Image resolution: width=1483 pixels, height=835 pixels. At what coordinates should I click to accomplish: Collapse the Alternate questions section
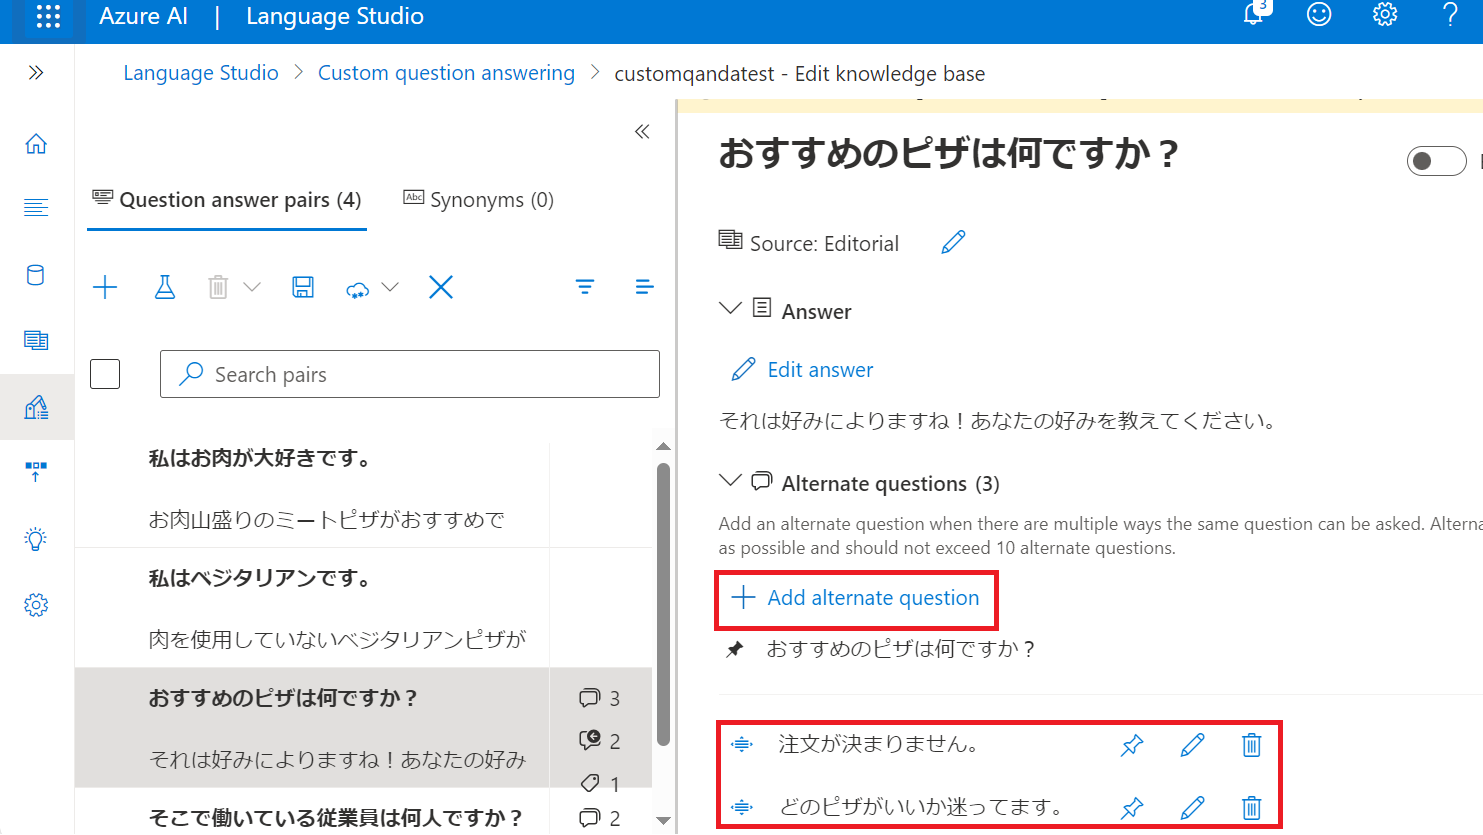(x=731, y=481)
